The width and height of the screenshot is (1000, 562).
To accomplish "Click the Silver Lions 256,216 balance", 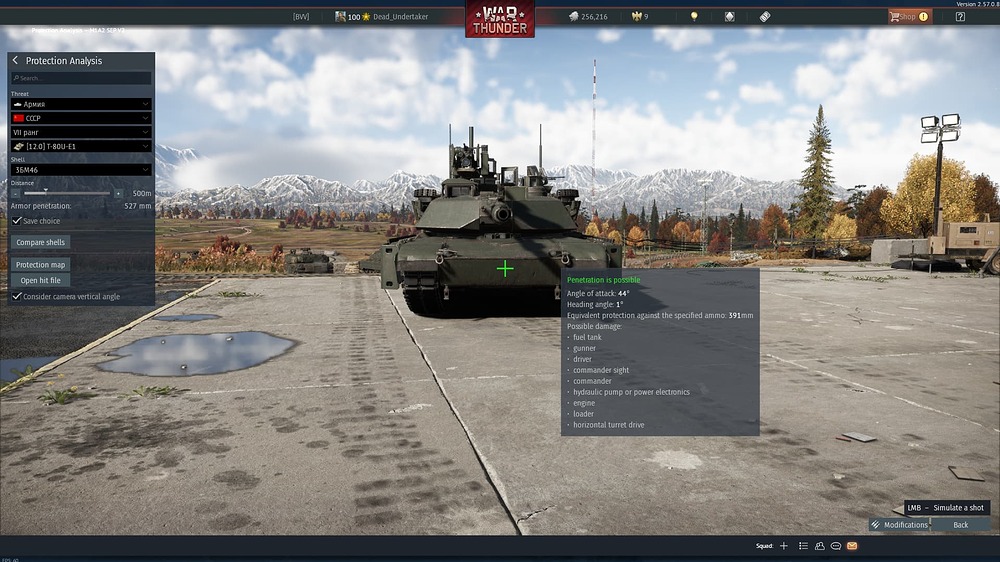I will 588,17.
